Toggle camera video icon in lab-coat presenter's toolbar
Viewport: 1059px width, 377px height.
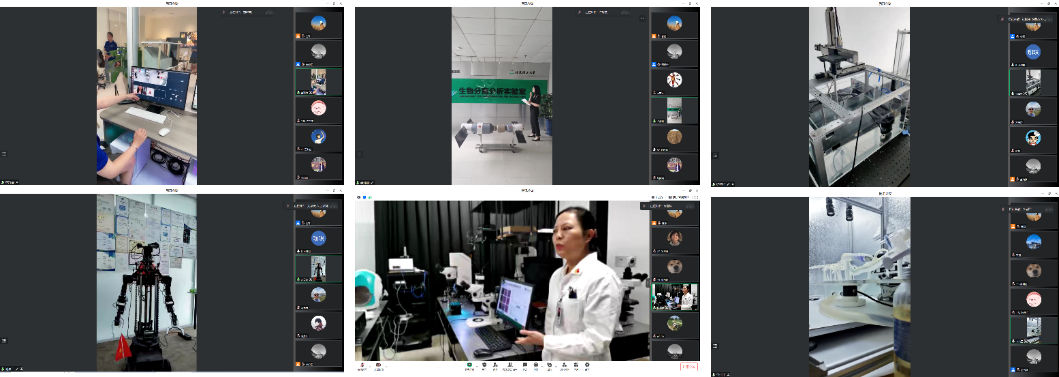click(x=378, y=365)
